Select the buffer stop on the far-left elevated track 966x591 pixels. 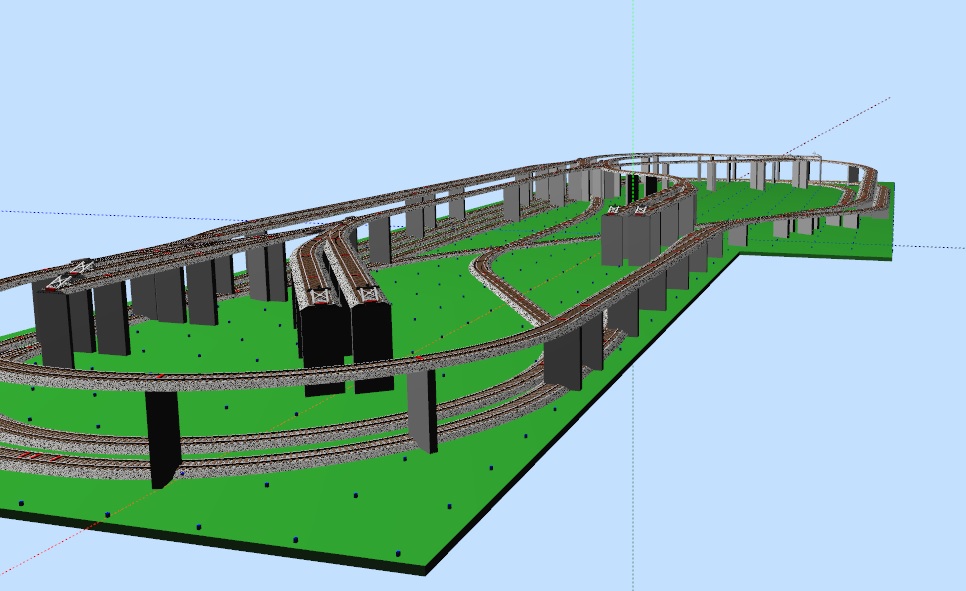62,279
